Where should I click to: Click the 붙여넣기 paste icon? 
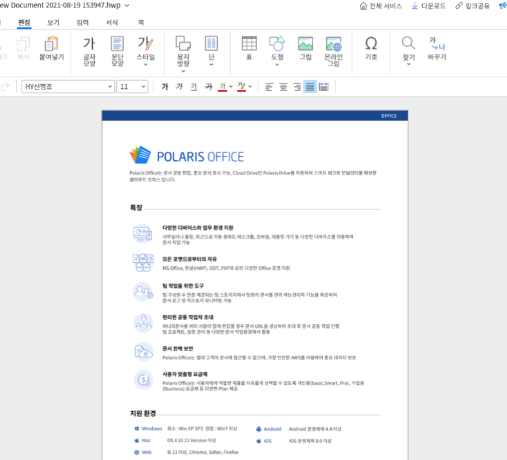tap(51, 48)
